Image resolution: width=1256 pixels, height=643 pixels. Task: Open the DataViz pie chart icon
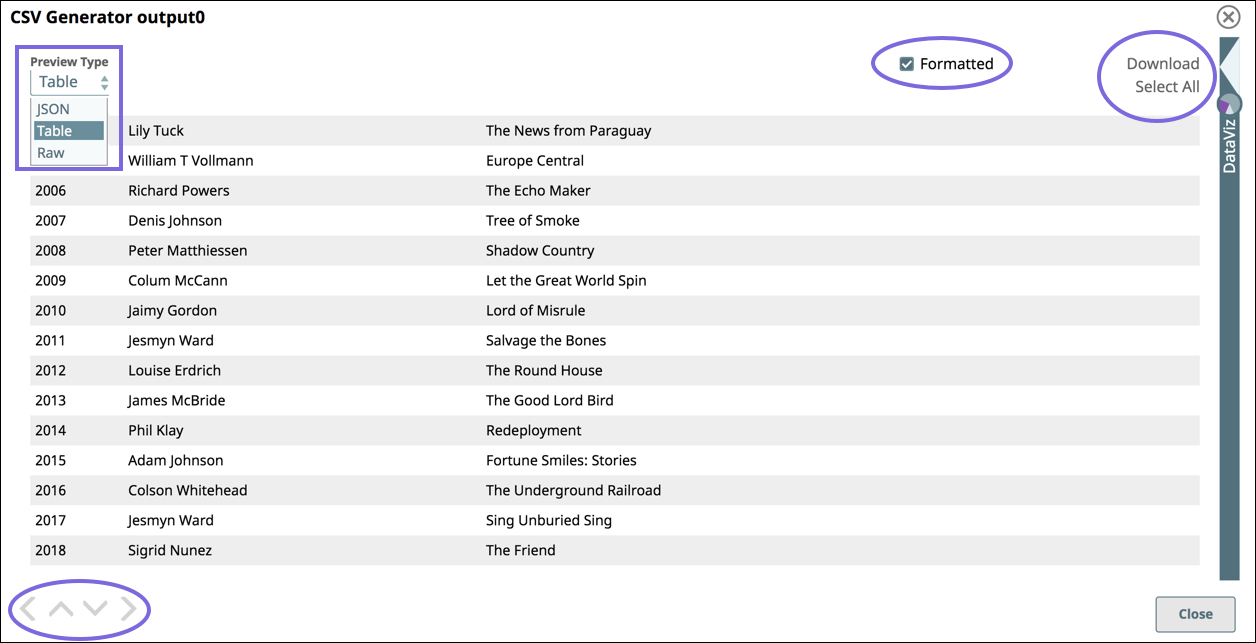pyautogui.click(x=1229, y=104)
